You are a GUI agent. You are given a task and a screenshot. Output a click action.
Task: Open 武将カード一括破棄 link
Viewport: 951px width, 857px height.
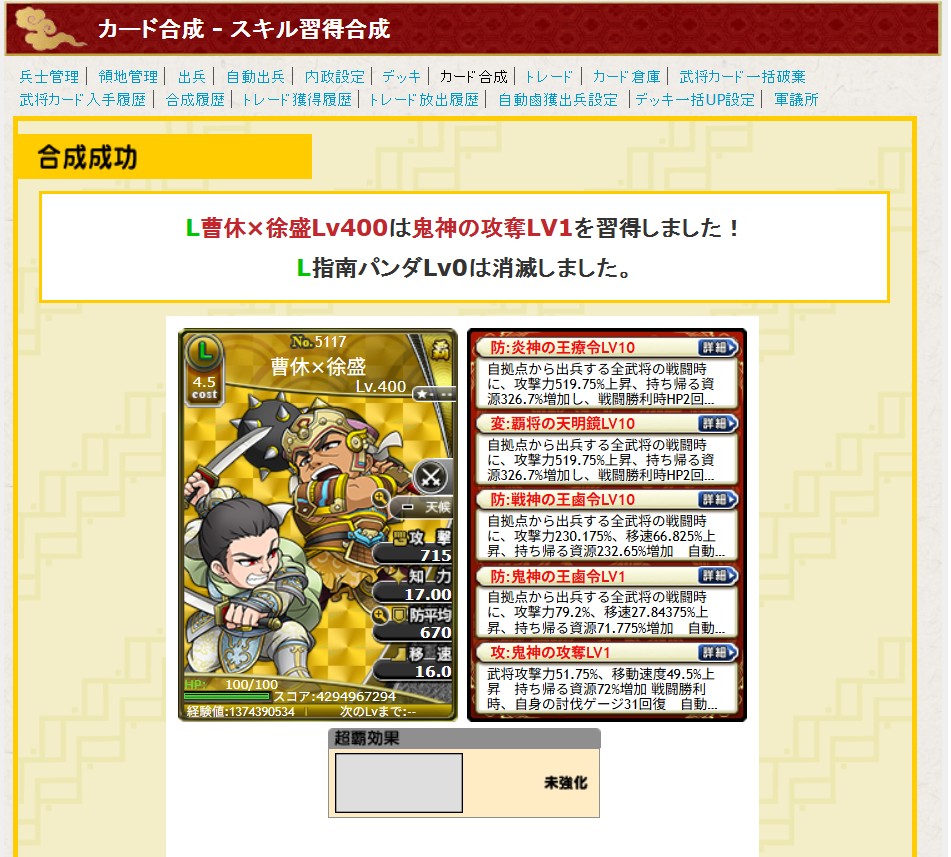pyautogui.click(x=742, y=76)
